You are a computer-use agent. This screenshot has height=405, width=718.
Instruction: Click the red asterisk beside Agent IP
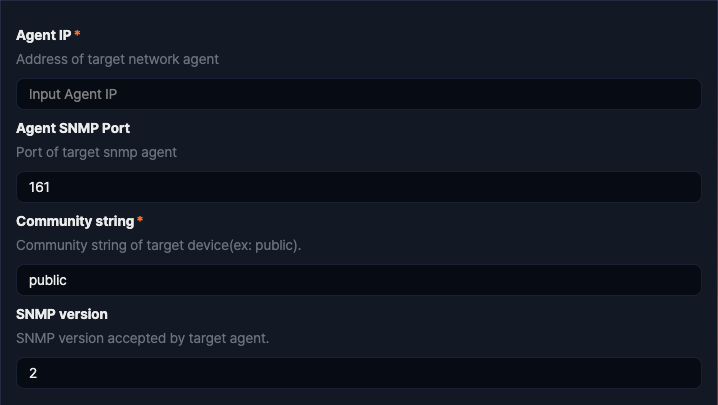click(x=78, y=36)
